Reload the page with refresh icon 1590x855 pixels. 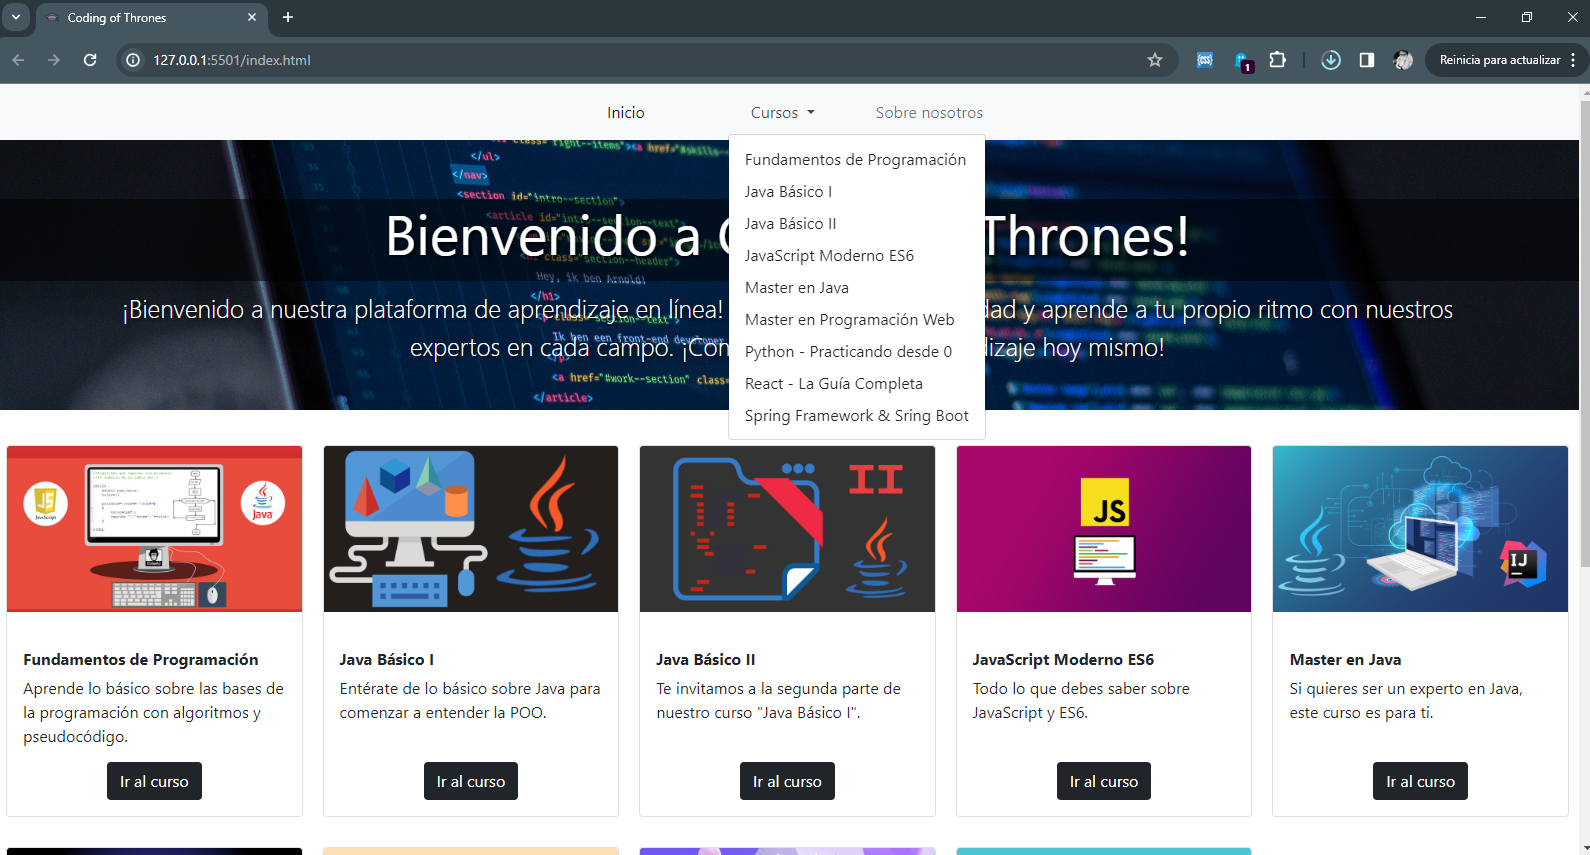pos(90,60)
